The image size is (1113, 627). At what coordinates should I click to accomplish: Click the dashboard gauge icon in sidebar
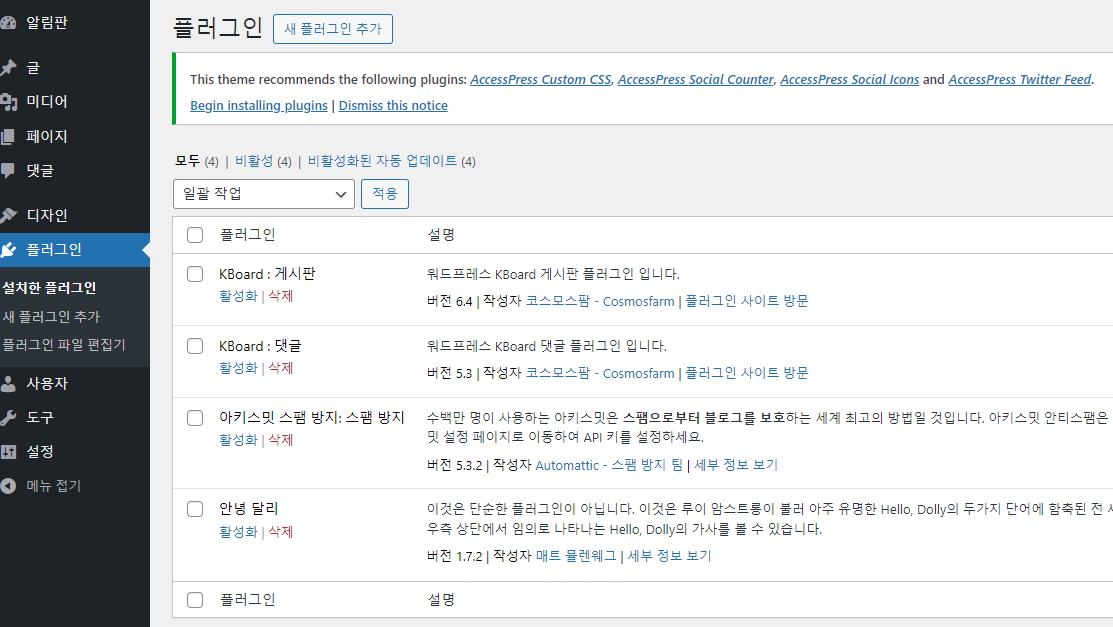tap(9, 23)
